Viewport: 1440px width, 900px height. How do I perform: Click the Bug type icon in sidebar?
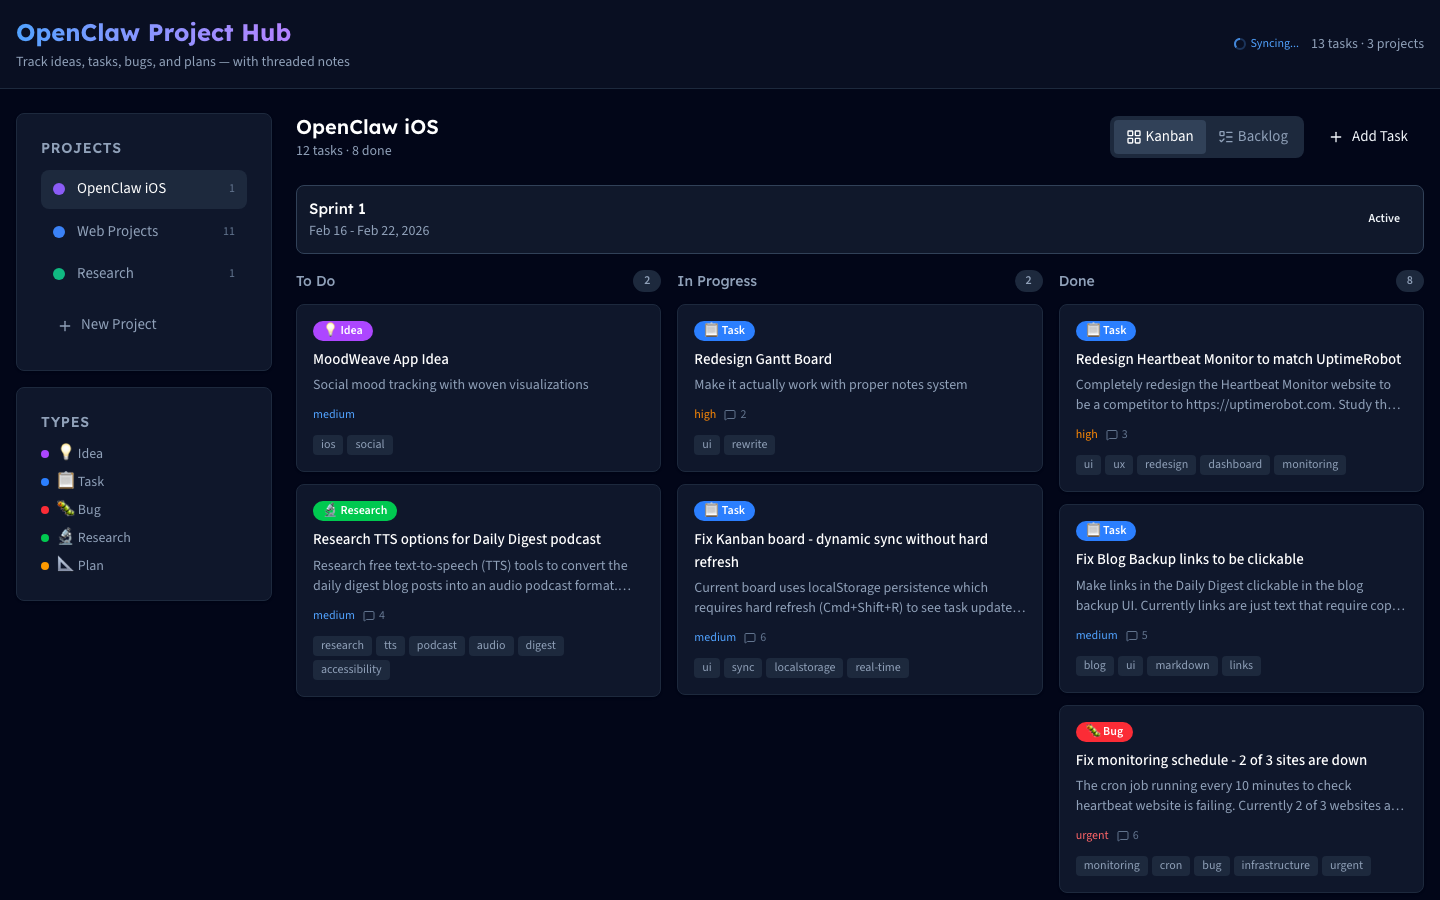(x=66, y=508)
